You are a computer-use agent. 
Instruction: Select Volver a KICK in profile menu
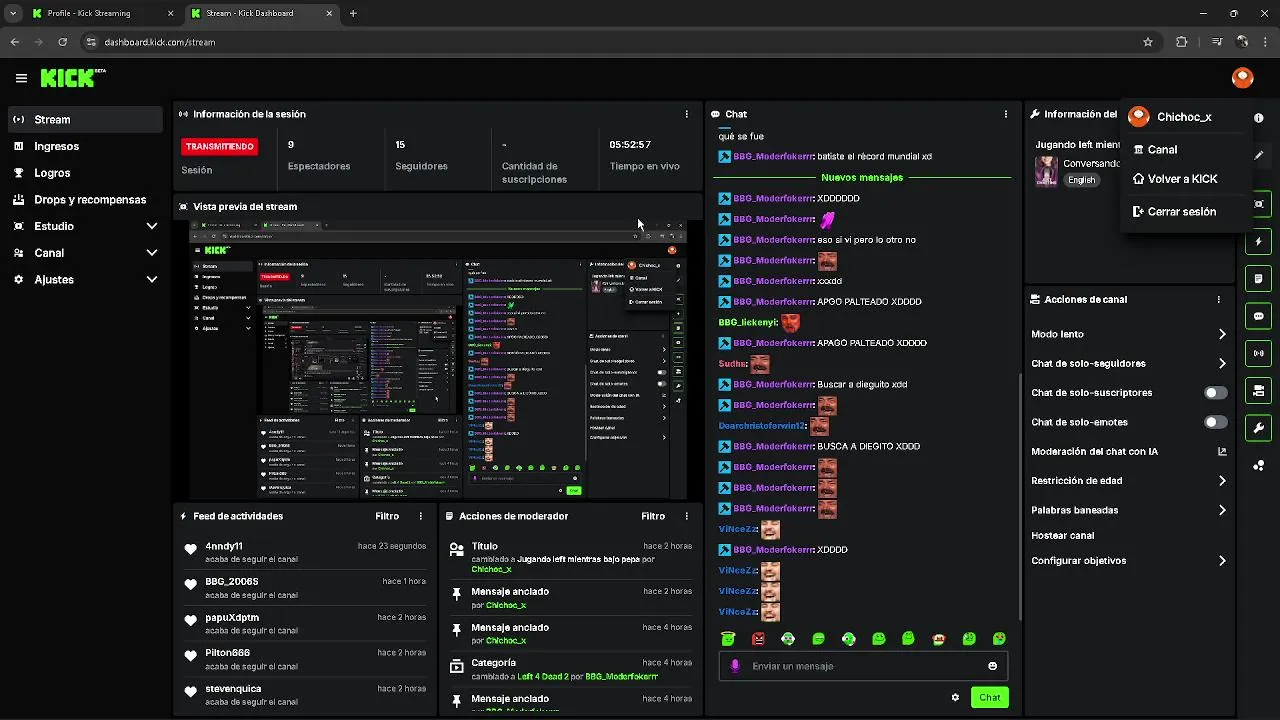pyautogui.click(x=1185, y=179)
